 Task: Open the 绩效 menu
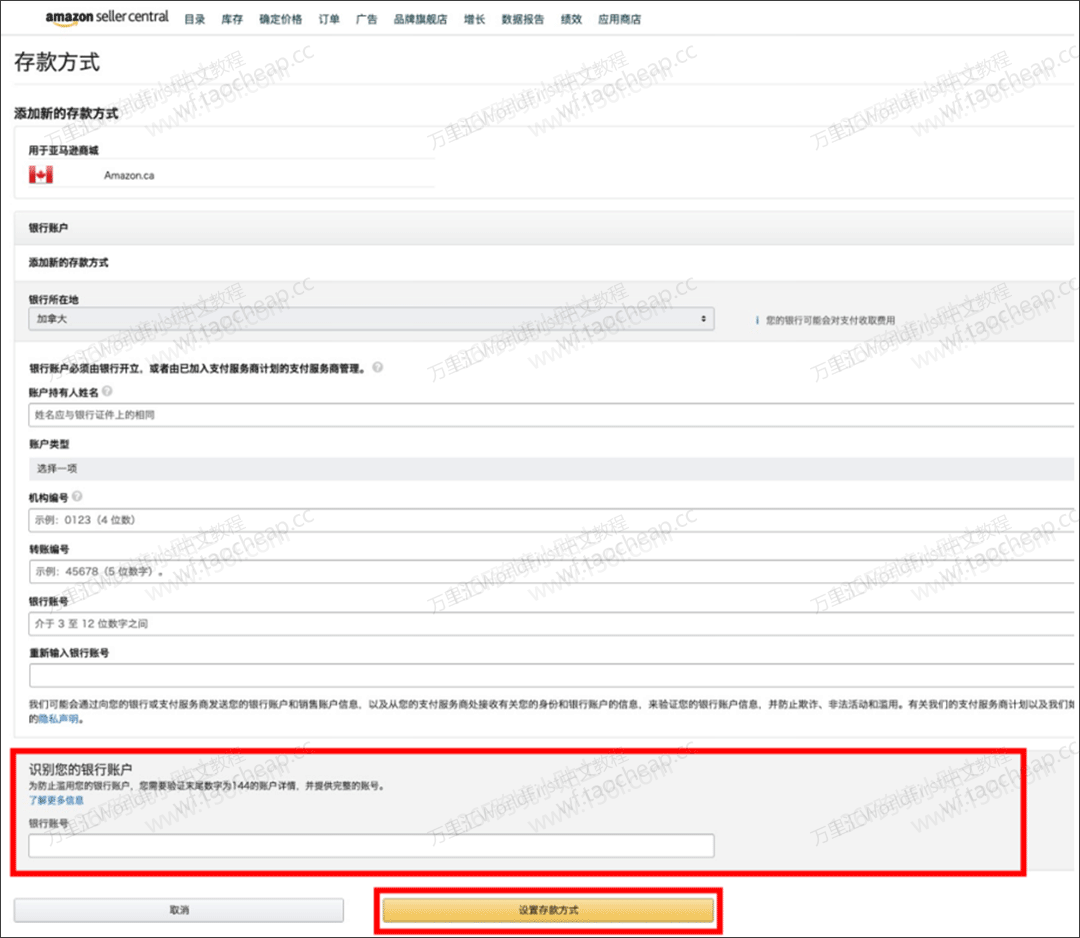[571, 19]
